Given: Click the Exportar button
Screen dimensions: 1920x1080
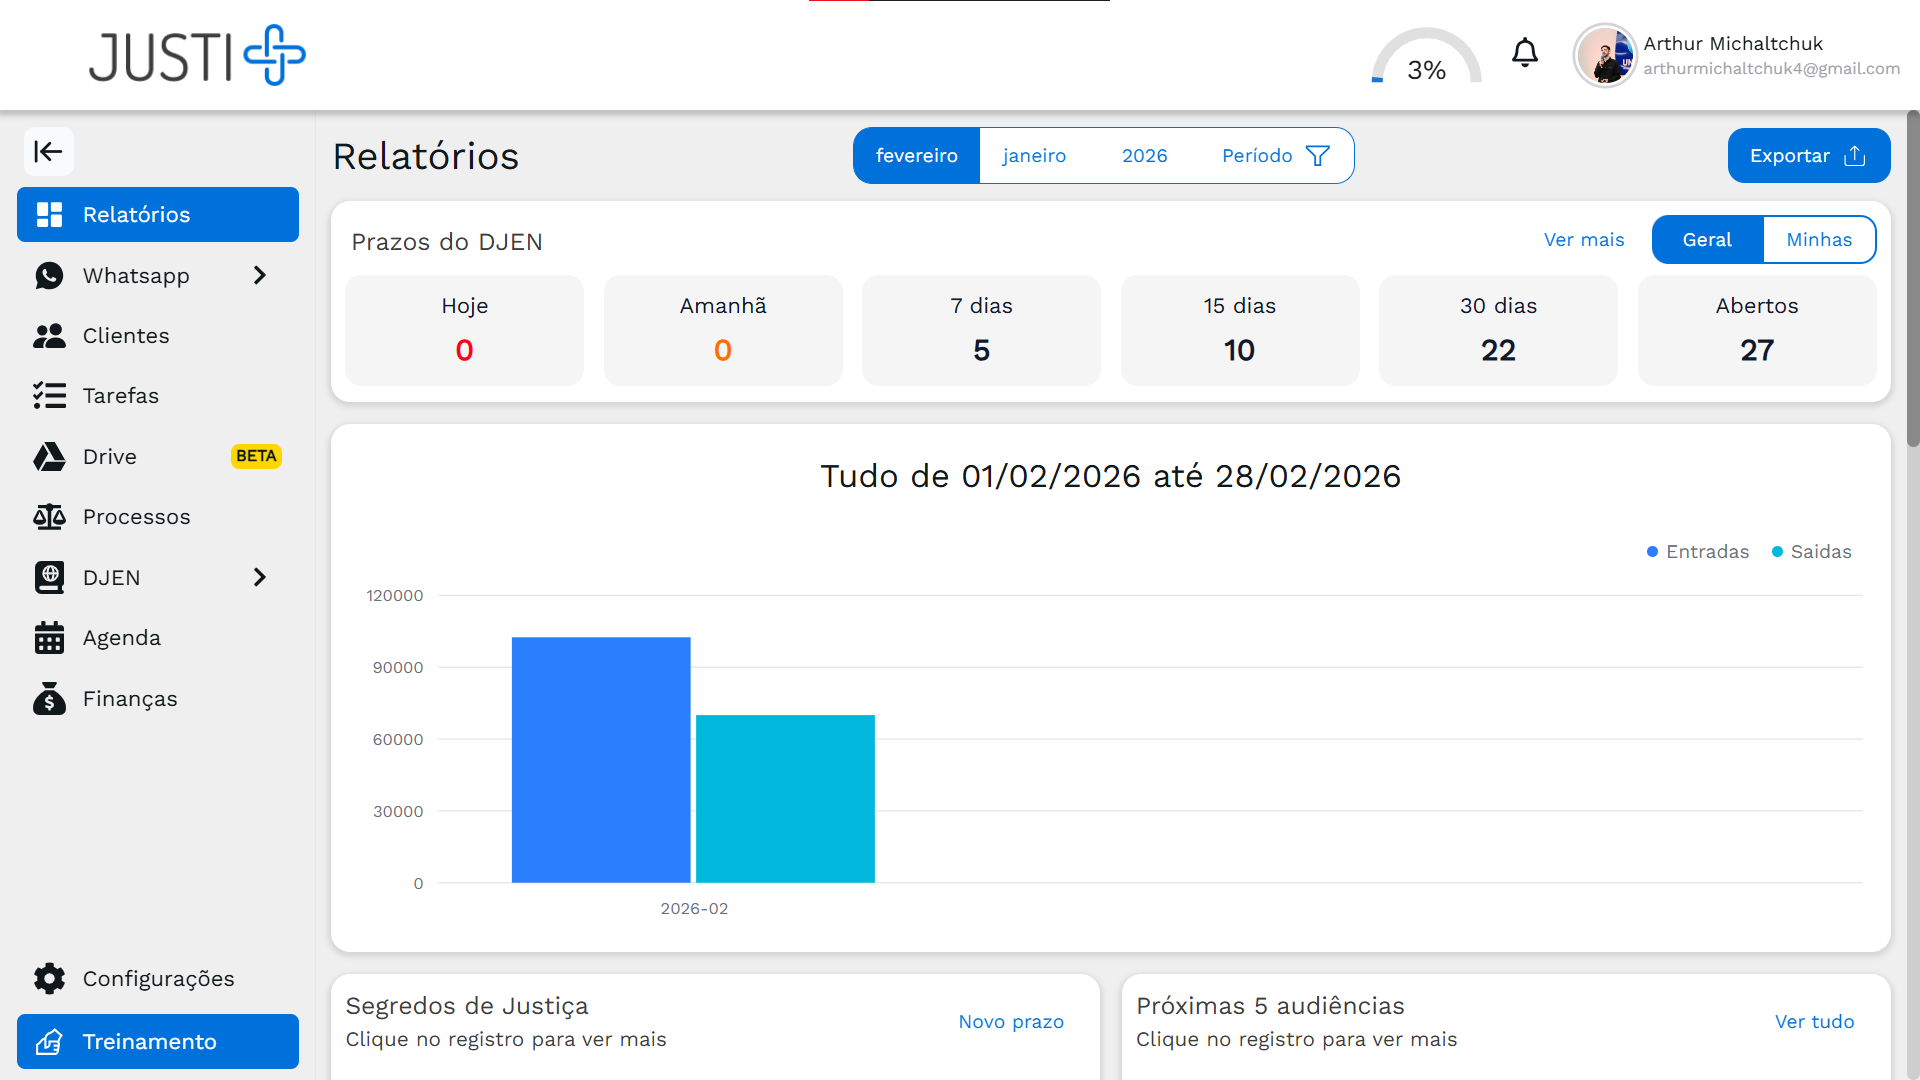Looking at the screenshot, I should pos(1808,155).
